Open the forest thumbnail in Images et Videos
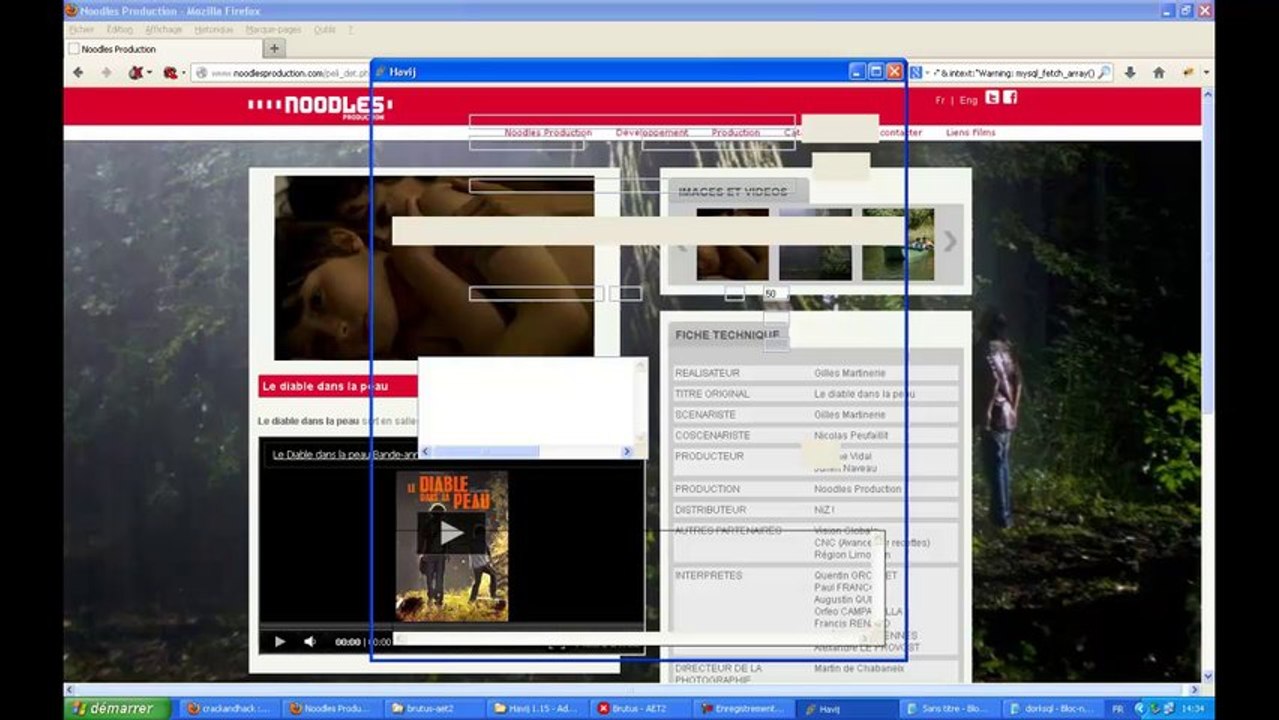The width and height of the screenshot is (1279, 720). point(815,244)
